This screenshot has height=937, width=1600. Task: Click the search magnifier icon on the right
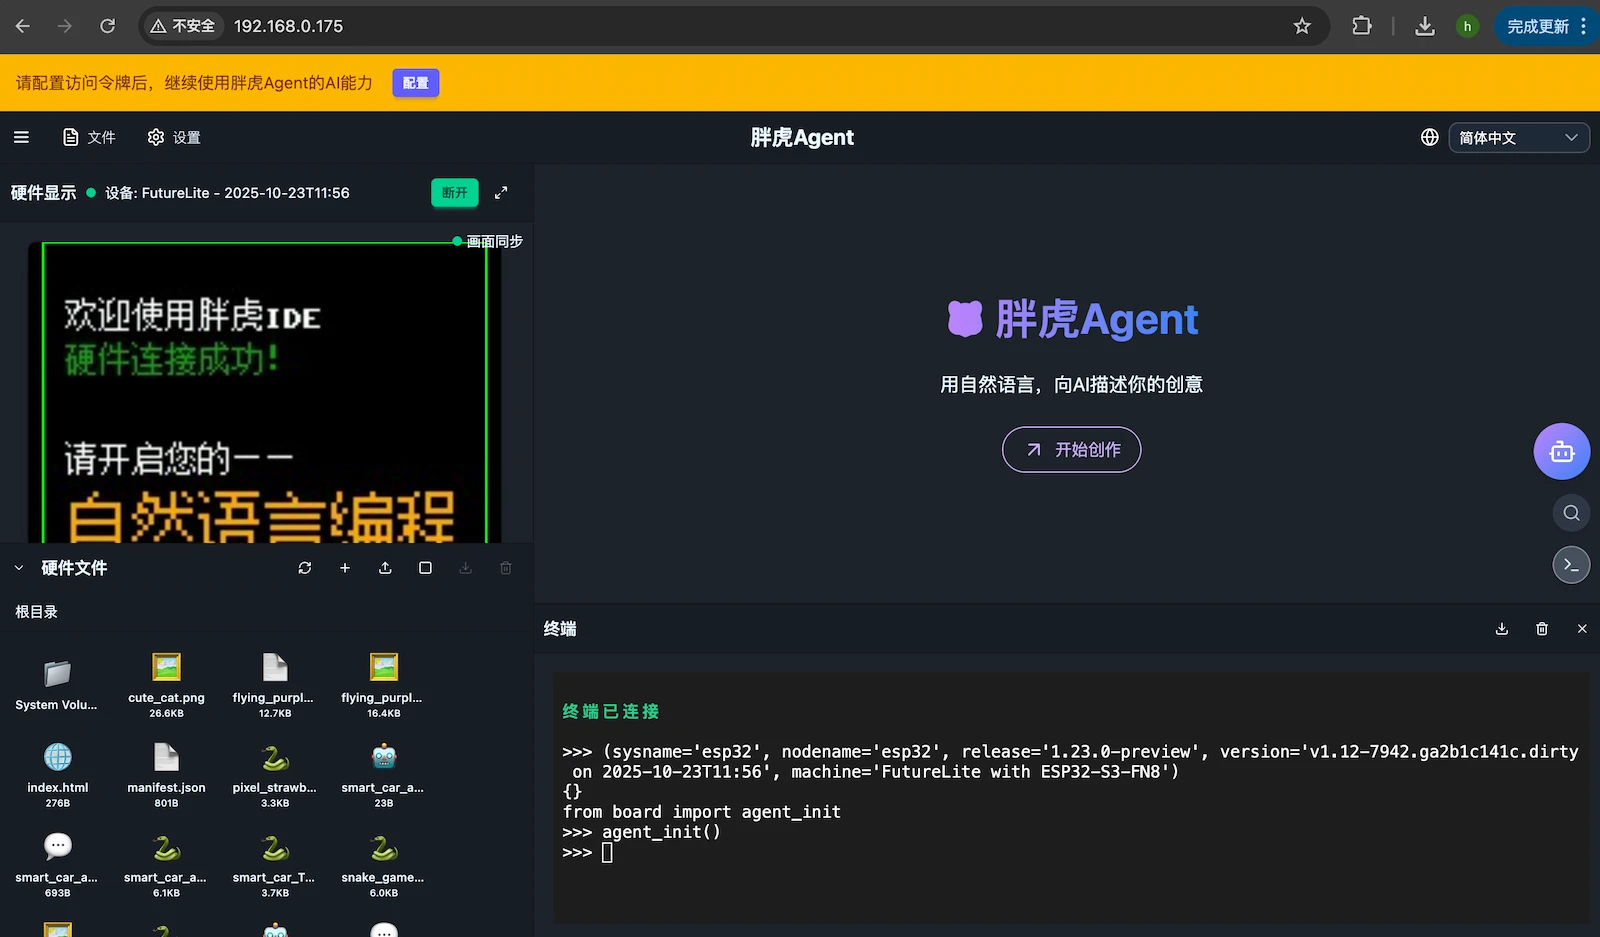1570,512
